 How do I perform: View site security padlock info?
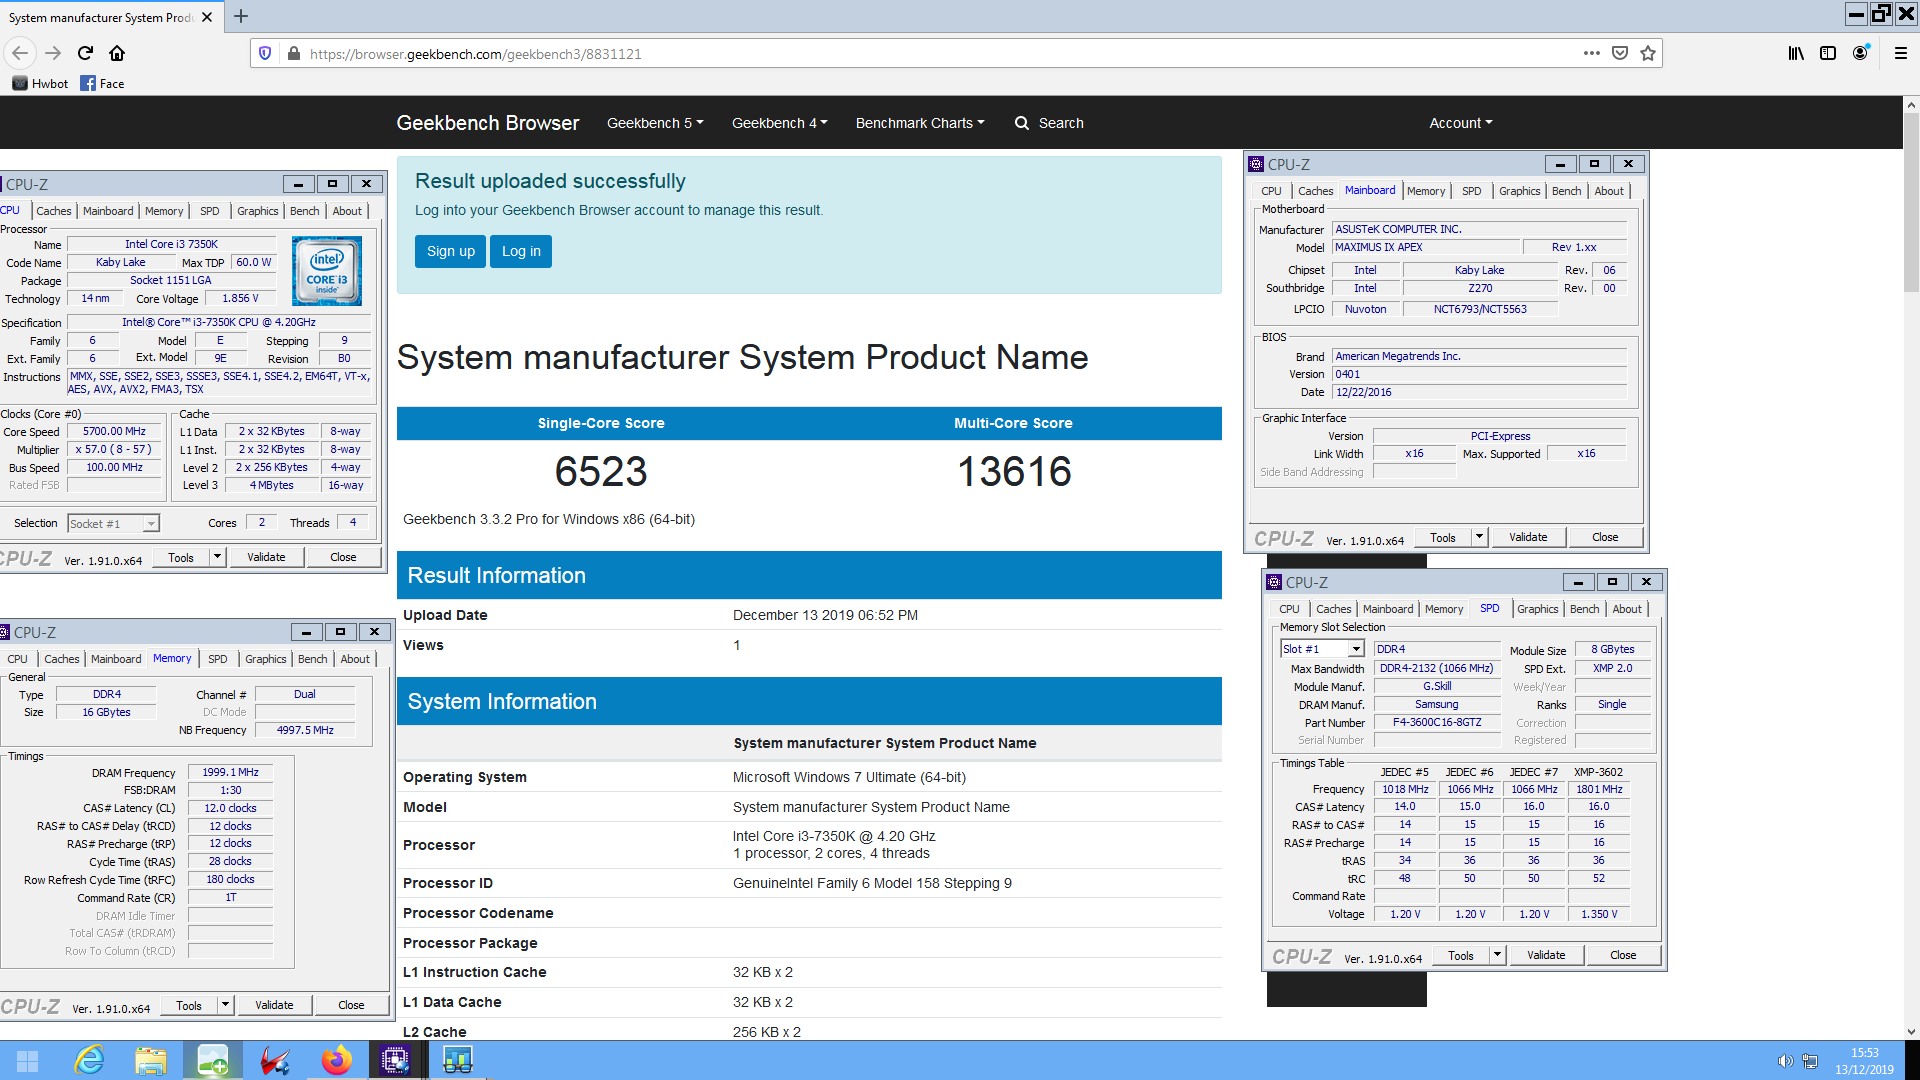coord(293,53)
